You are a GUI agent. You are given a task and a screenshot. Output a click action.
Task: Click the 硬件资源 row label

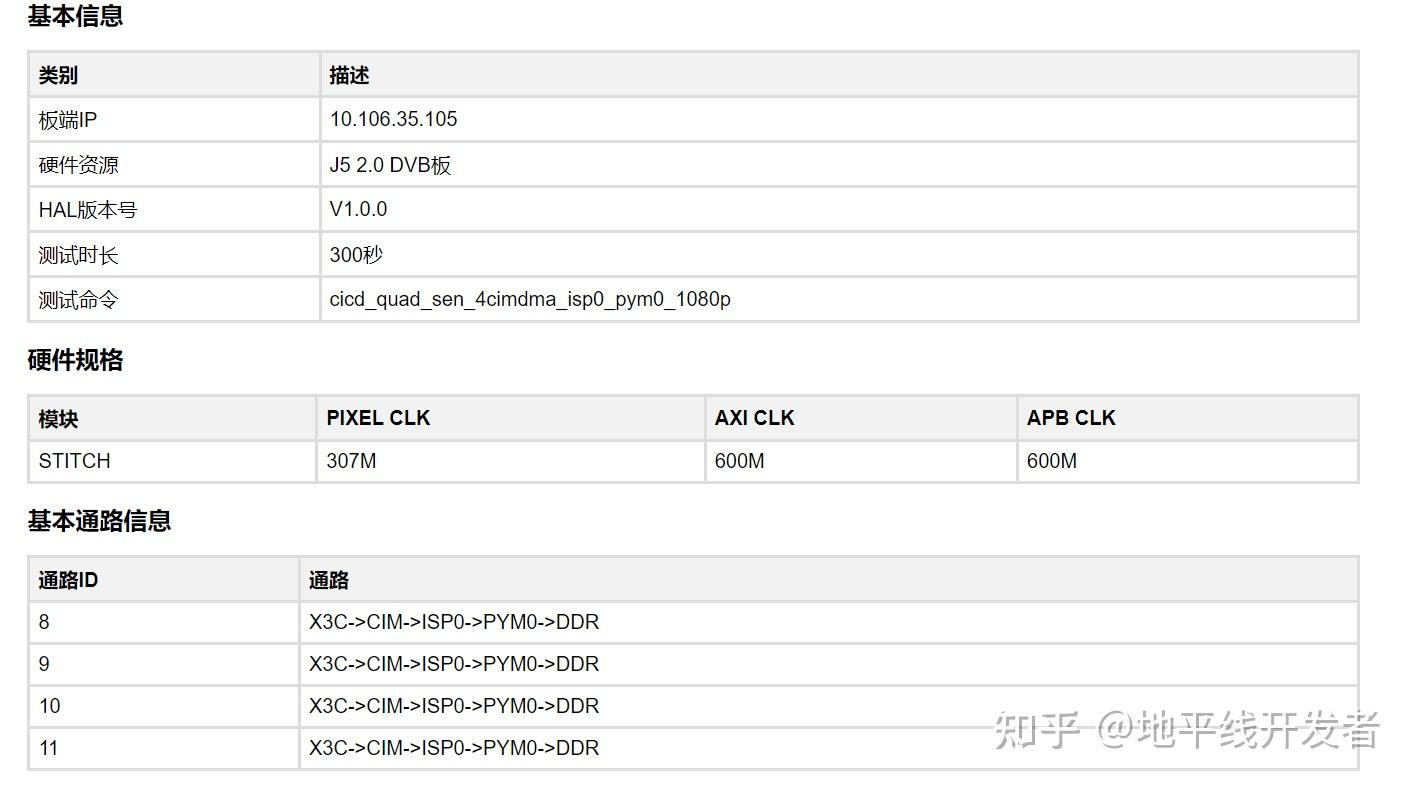[x=78, y=165]
